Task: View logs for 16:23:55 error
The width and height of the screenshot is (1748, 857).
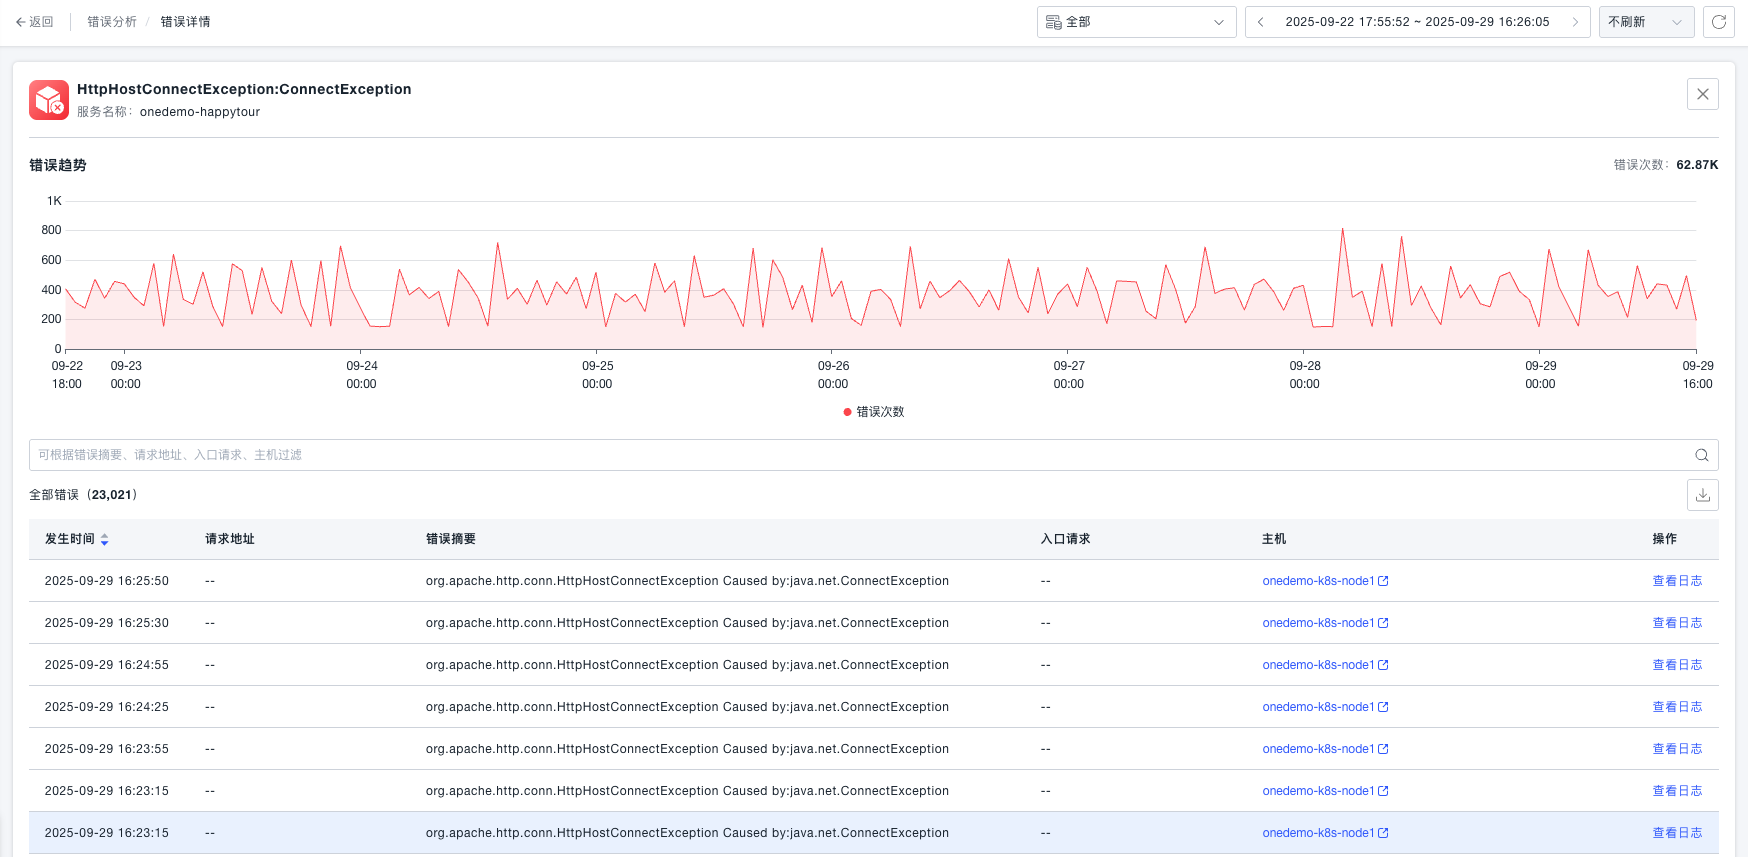Action: click(1676, 749)
